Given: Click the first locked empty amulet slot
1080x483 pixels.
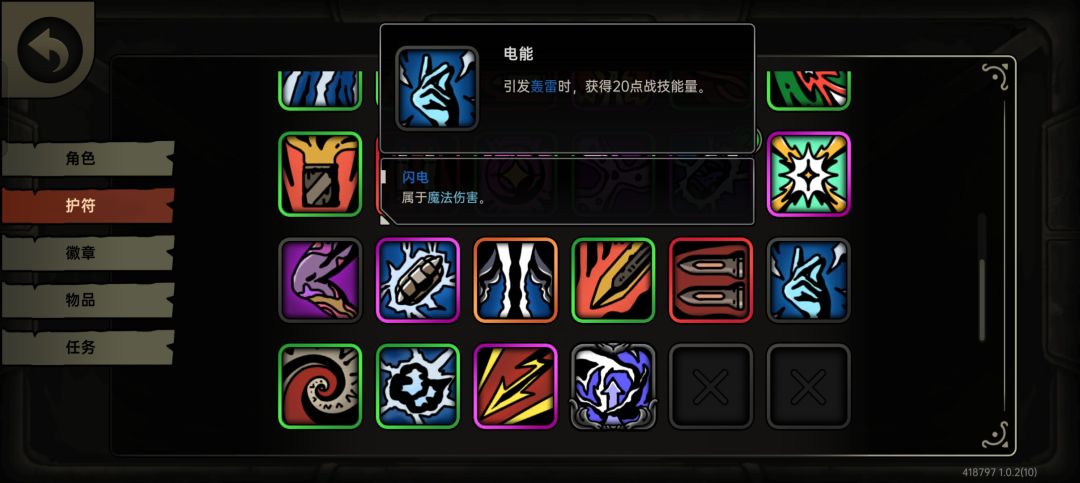Looking at the screenshot, I should pyautogui.click(x=711, y=387).
